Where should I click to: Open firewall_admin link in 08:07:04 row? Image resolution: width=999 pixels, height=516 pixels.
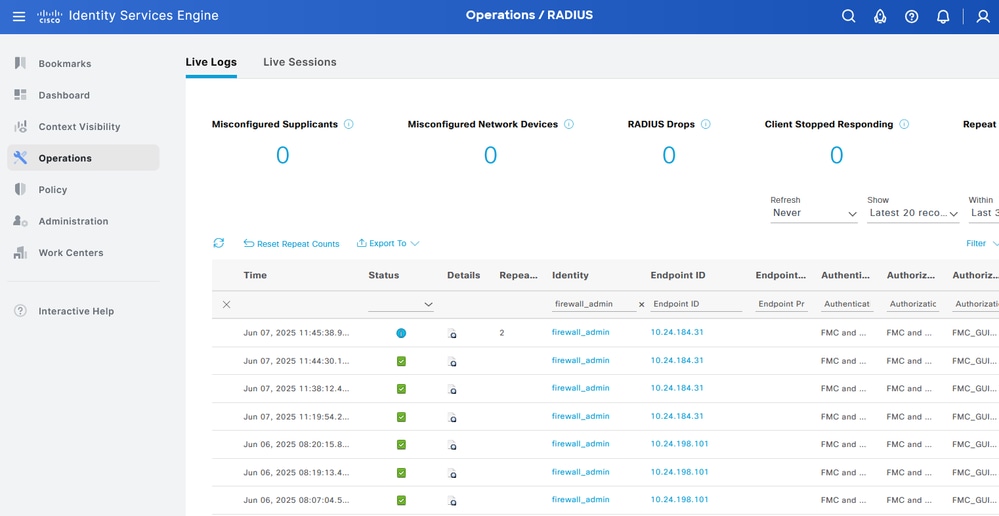coord(580,499)
